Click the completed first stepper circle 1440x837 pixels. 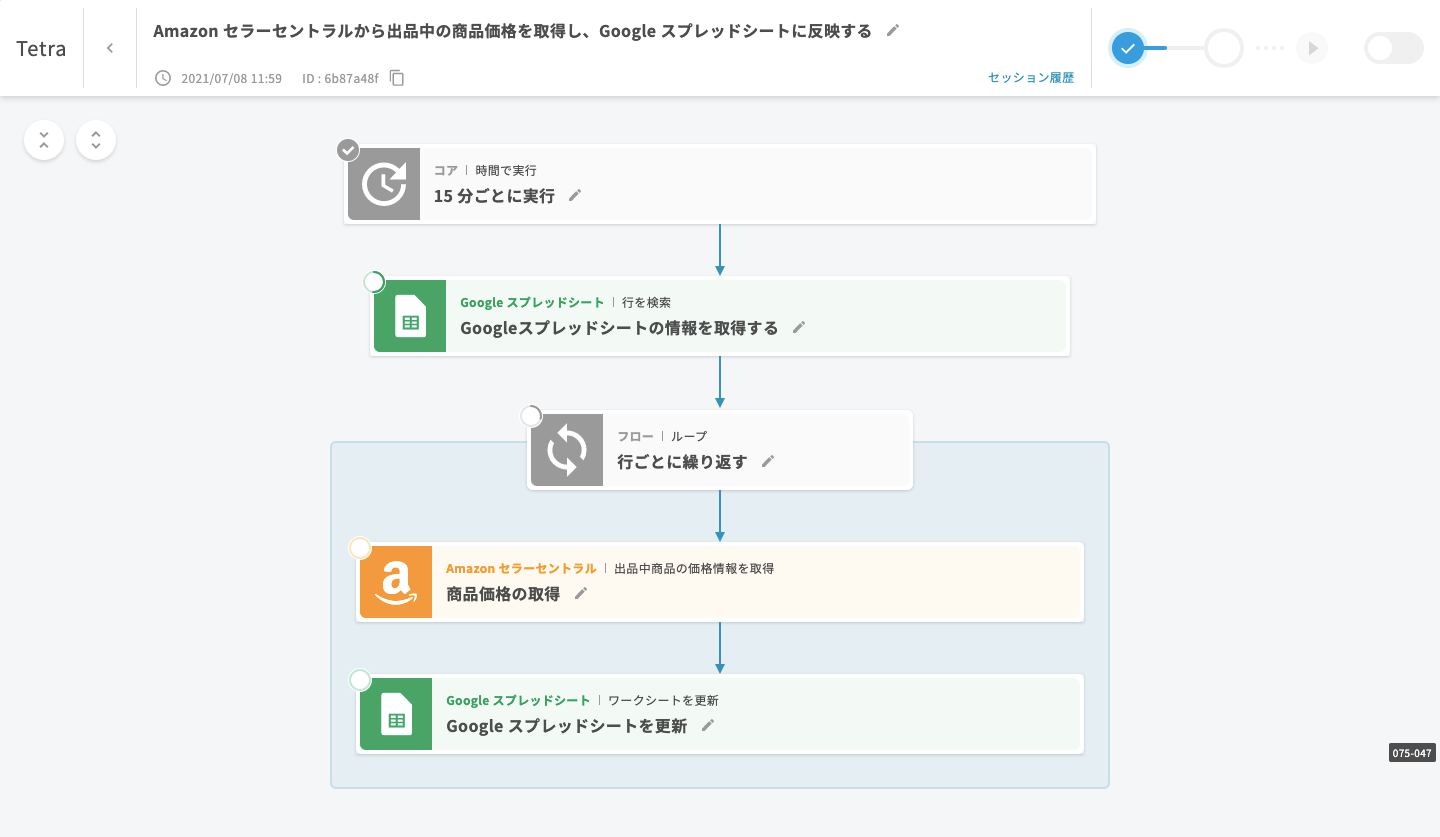click(x=1128, y=48)
